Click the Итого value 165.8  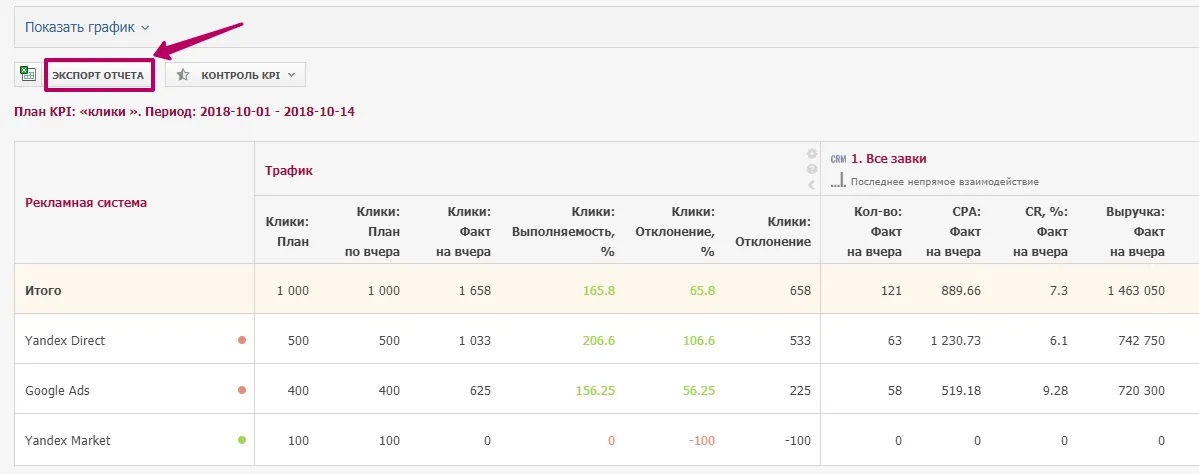point(599,291)
